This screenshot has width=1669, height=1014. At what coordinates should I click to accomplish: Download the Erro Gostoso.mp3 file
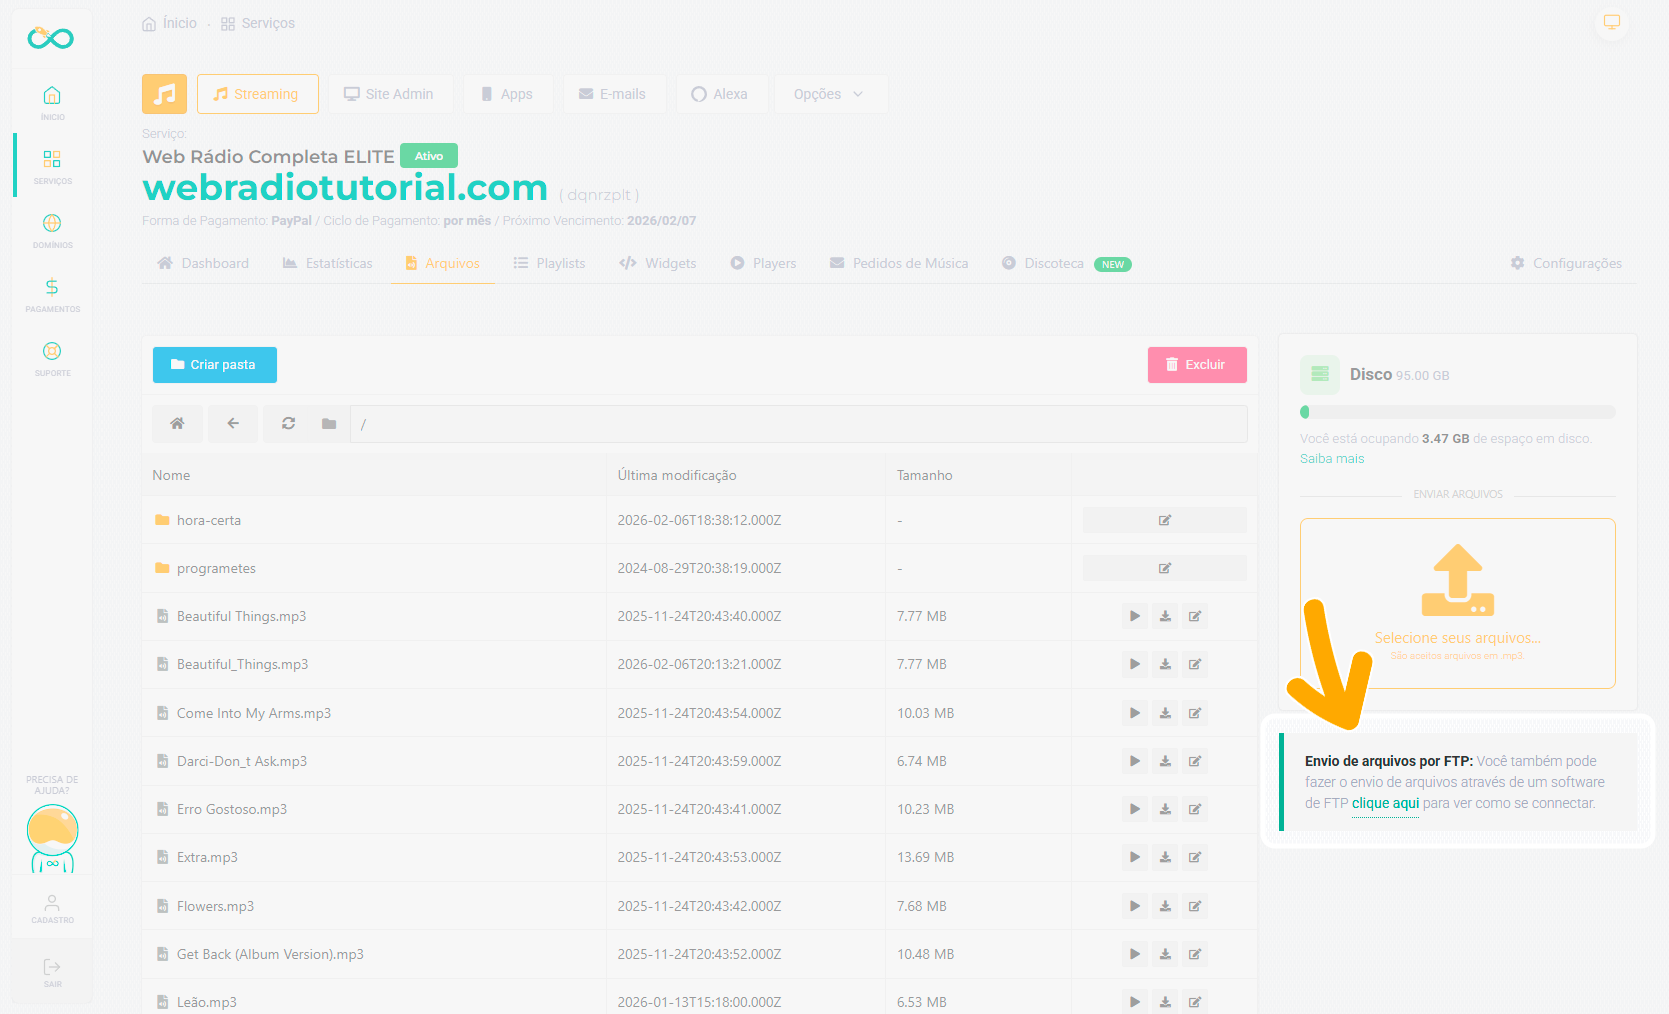click(1165, 809)
